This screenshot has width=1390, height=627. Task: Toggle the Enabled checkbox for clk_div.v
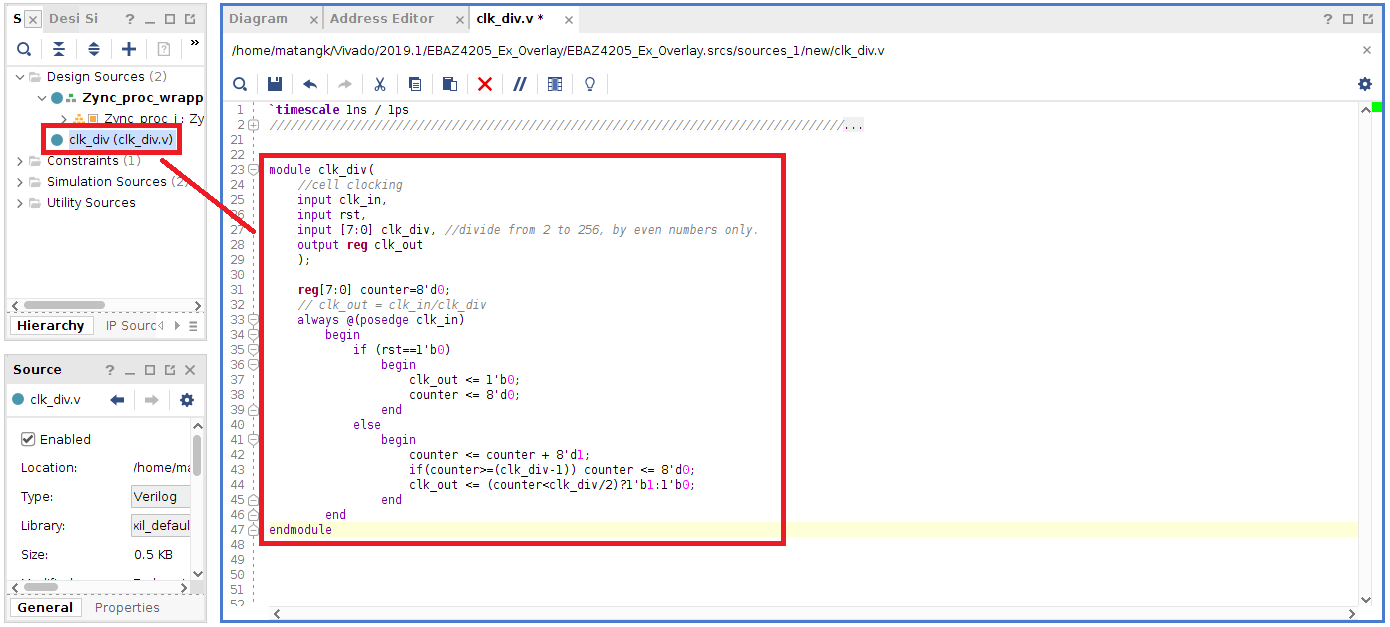coord(28,438)
